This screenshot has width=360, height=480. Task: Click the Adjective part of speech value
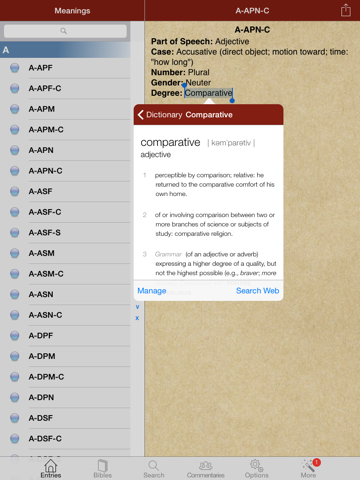click(232, 41)
